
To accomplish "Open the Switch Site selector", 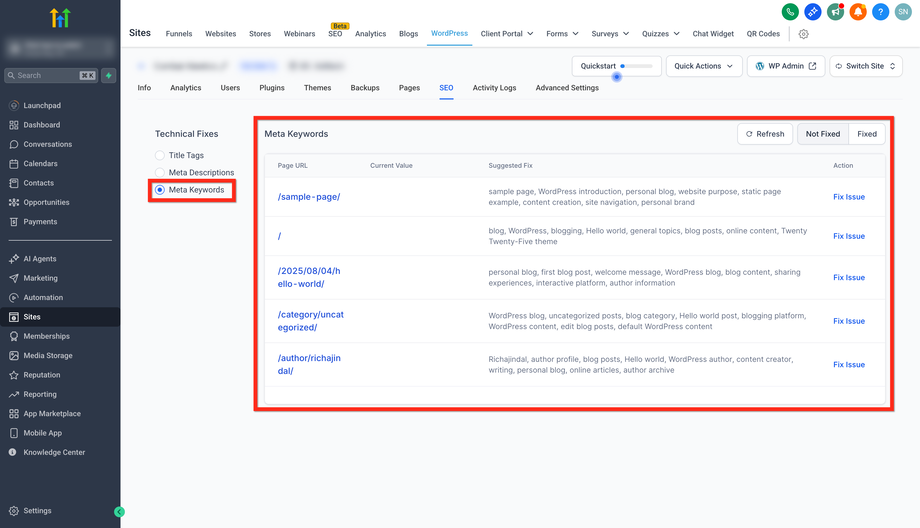I will 865,66.
